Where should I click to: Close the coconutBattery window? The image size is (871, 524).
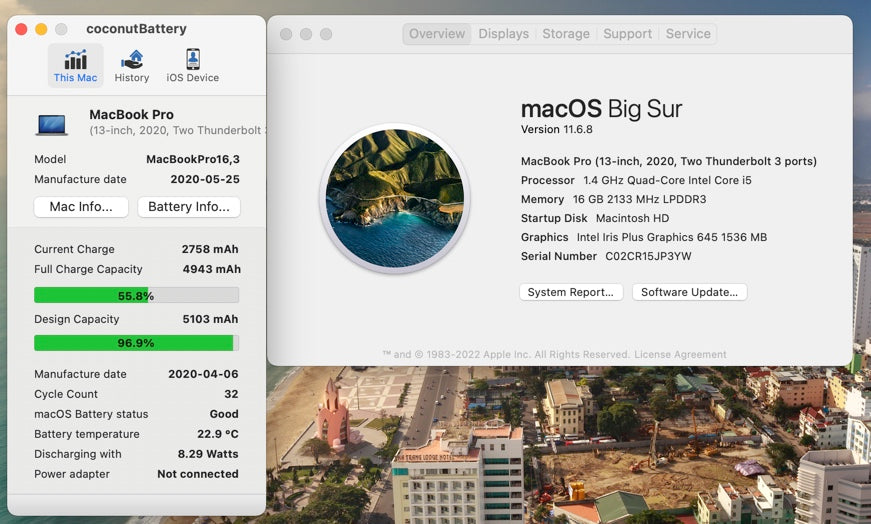(x=21, y=29)
